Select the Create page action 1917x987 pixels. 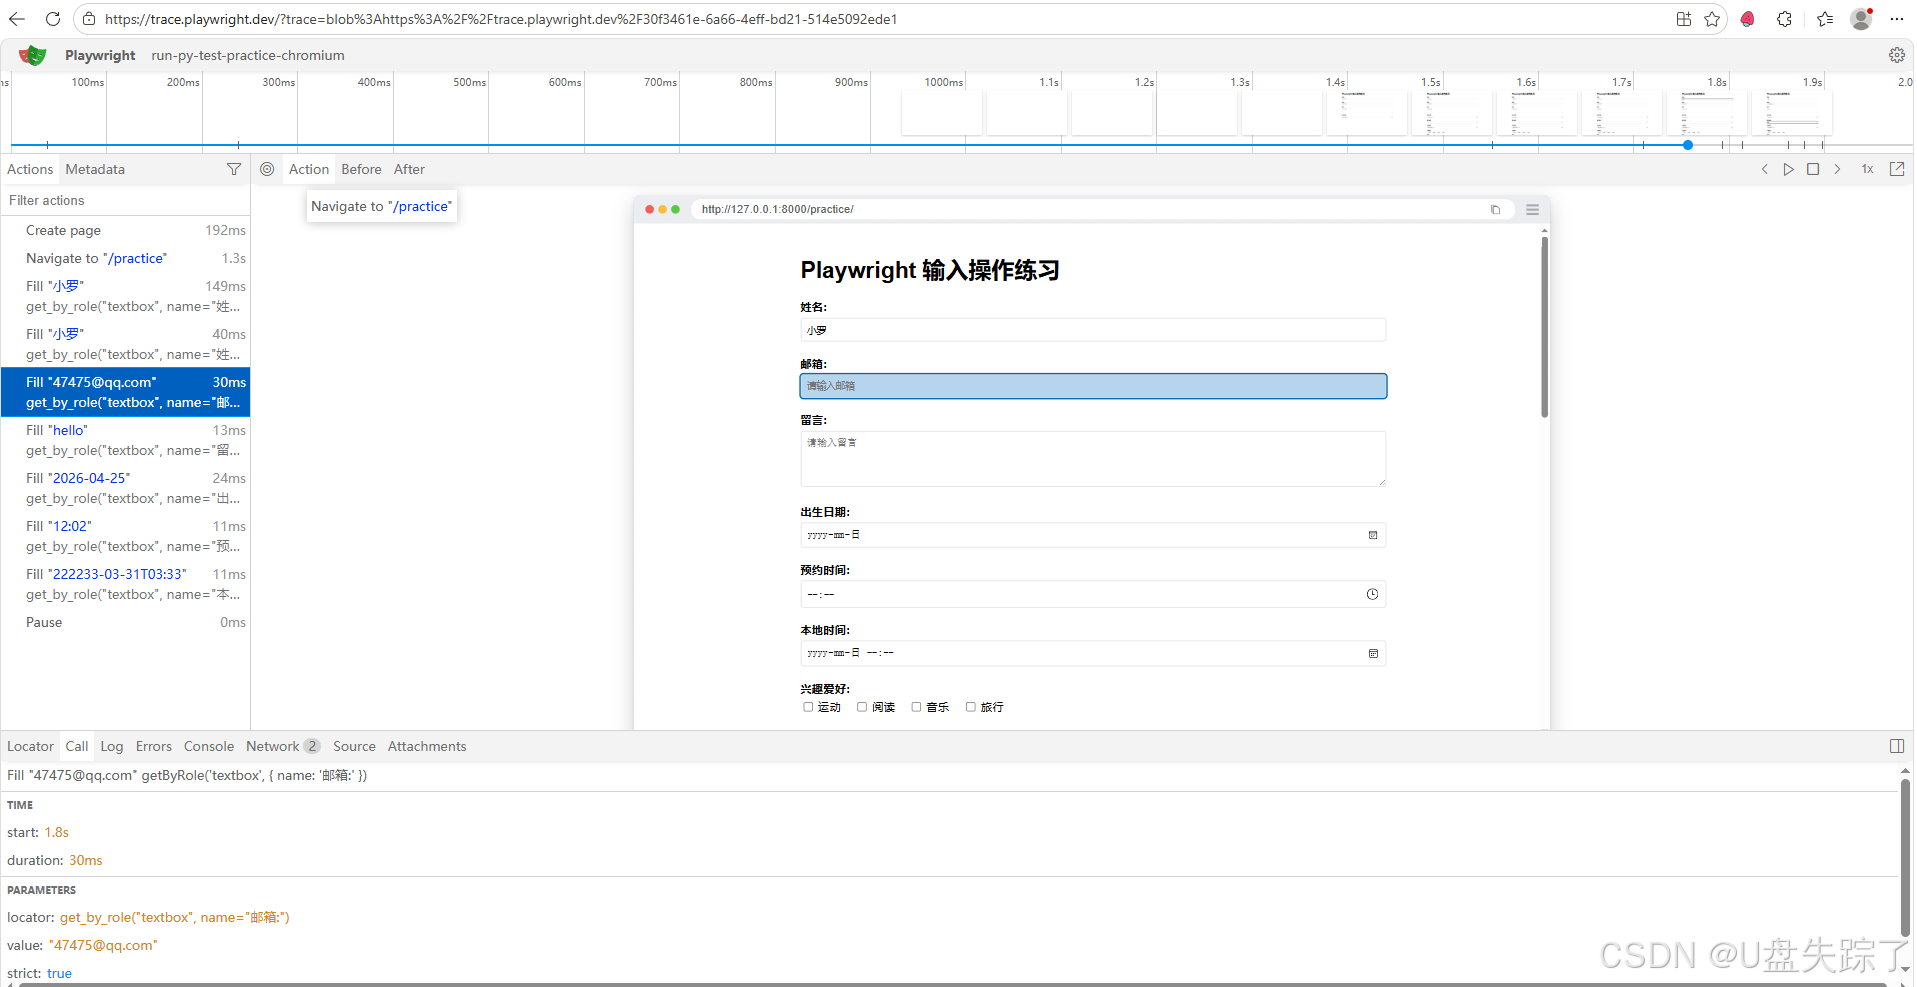click(125, 230)
